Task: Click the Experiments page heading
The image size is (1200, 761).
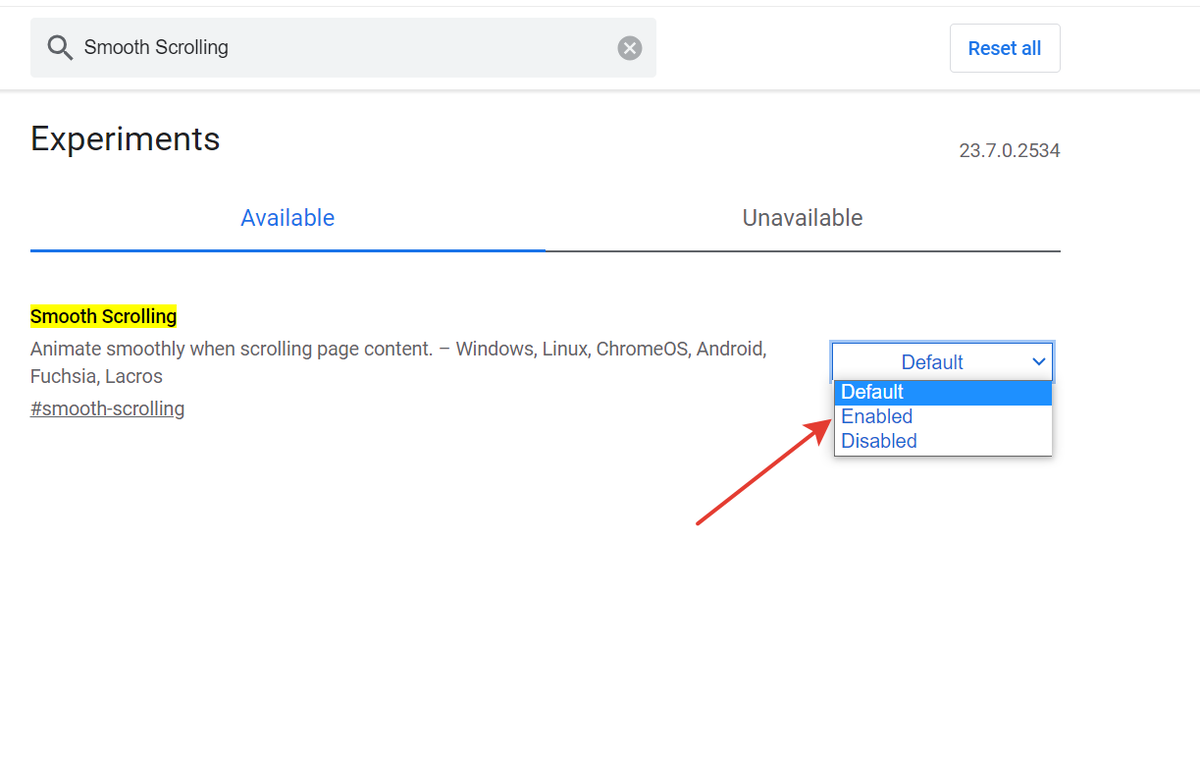Action: 125,138
